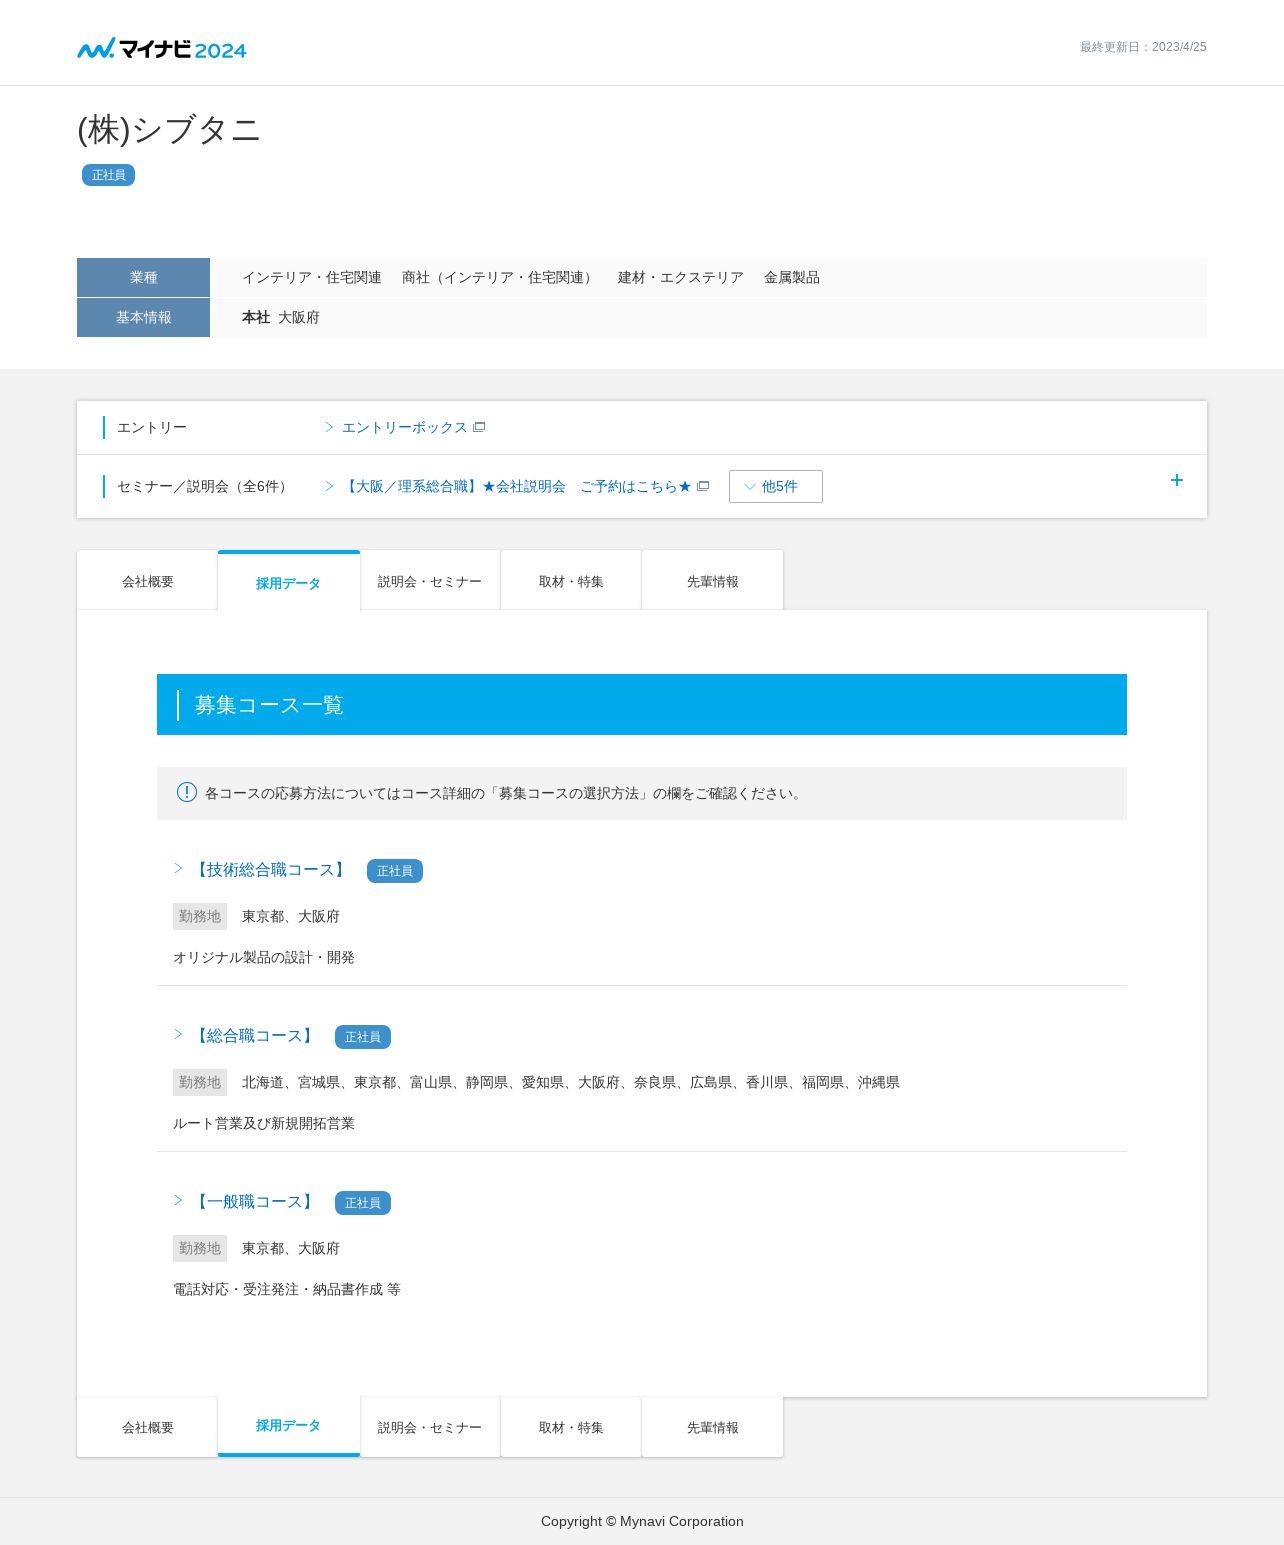Switch to top 説明会・セミナー tab

tap(430, 581)
